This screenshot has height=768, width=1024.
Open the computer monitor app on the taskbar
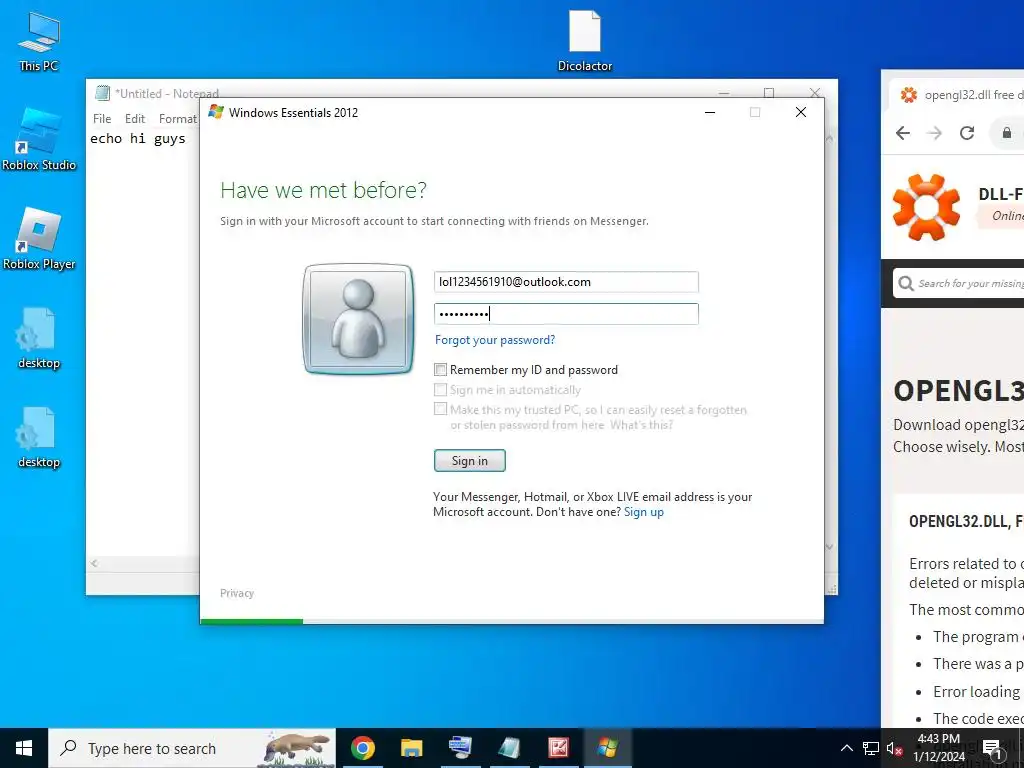click(460, 748)
